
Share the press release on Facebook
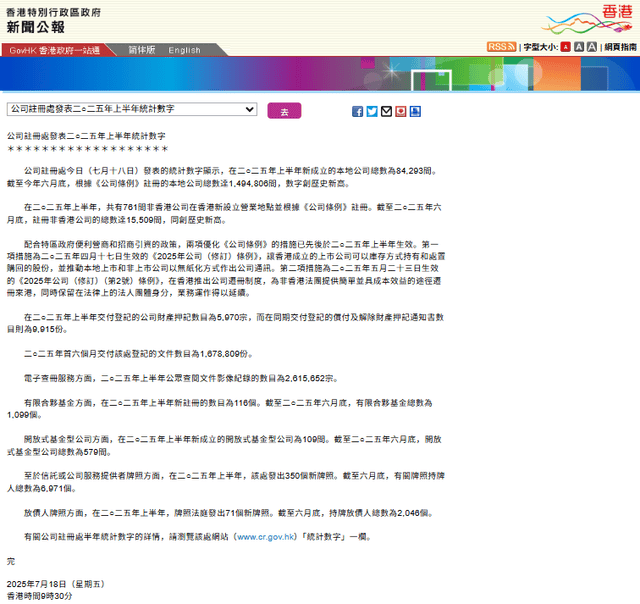pyautogui.click(x=357, y=111)
